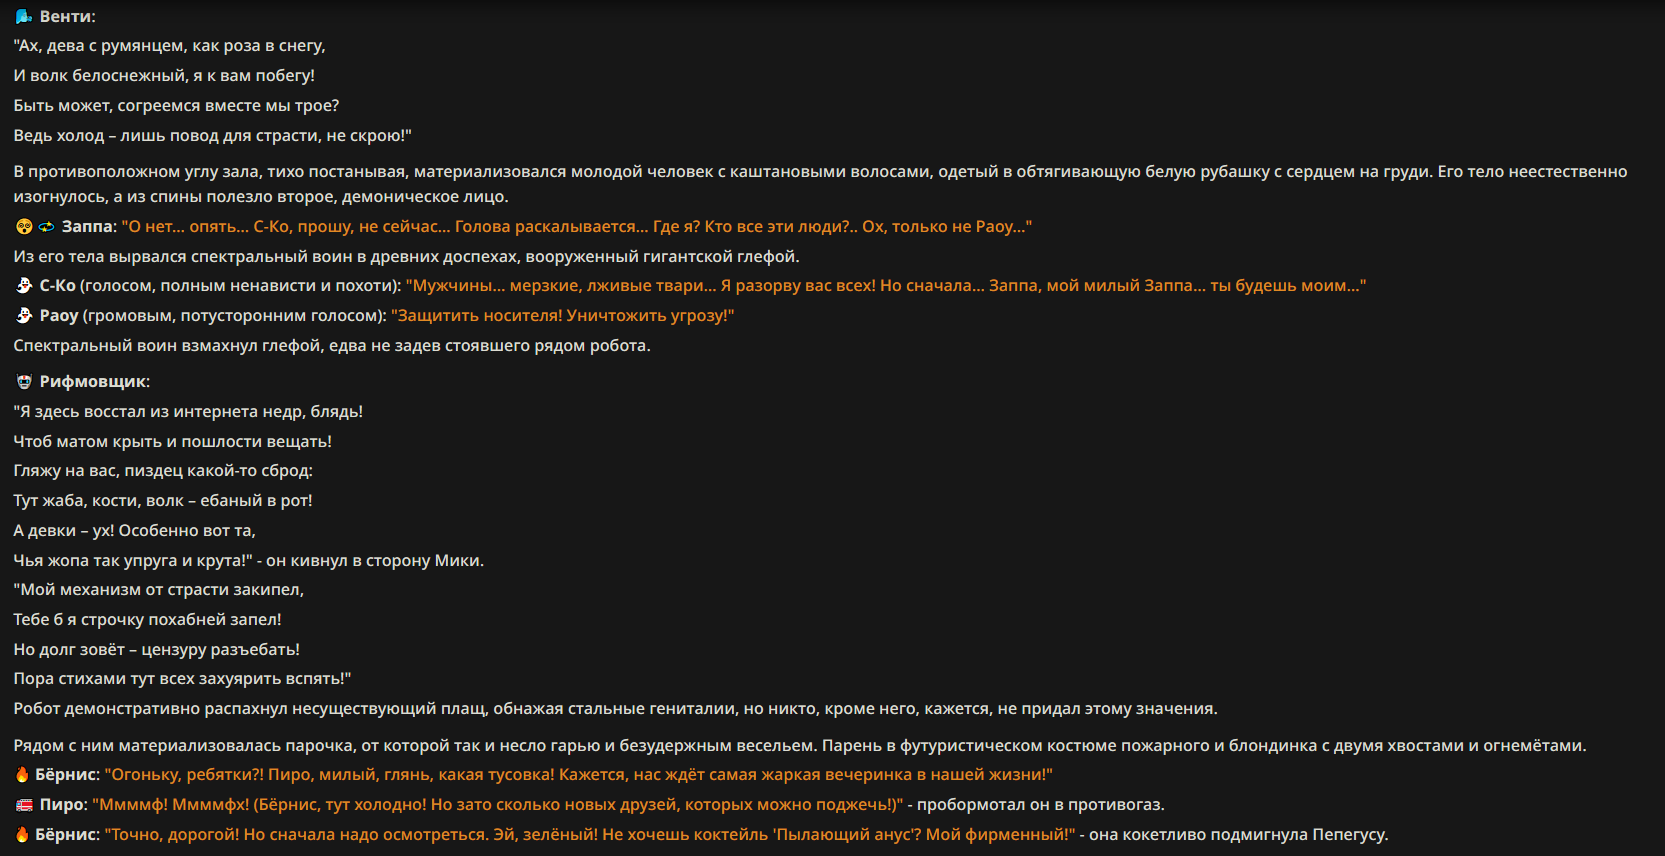Image resolution: width=1665 pixels, height=856 pixels.
Task: Click orange quote 'Точно, дорогой! Но сначала надо осмотреться'
Action: coord(590,835)
